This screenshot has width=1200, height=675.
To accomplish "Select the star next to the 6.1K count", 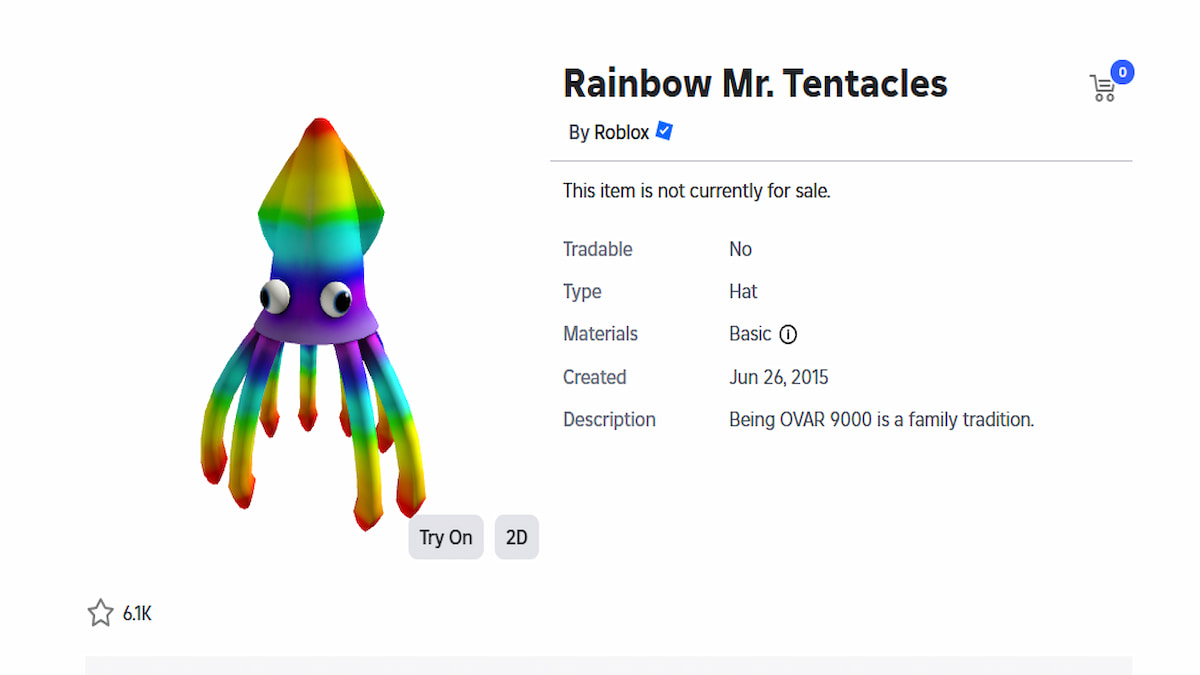I will tap(100, 612).
